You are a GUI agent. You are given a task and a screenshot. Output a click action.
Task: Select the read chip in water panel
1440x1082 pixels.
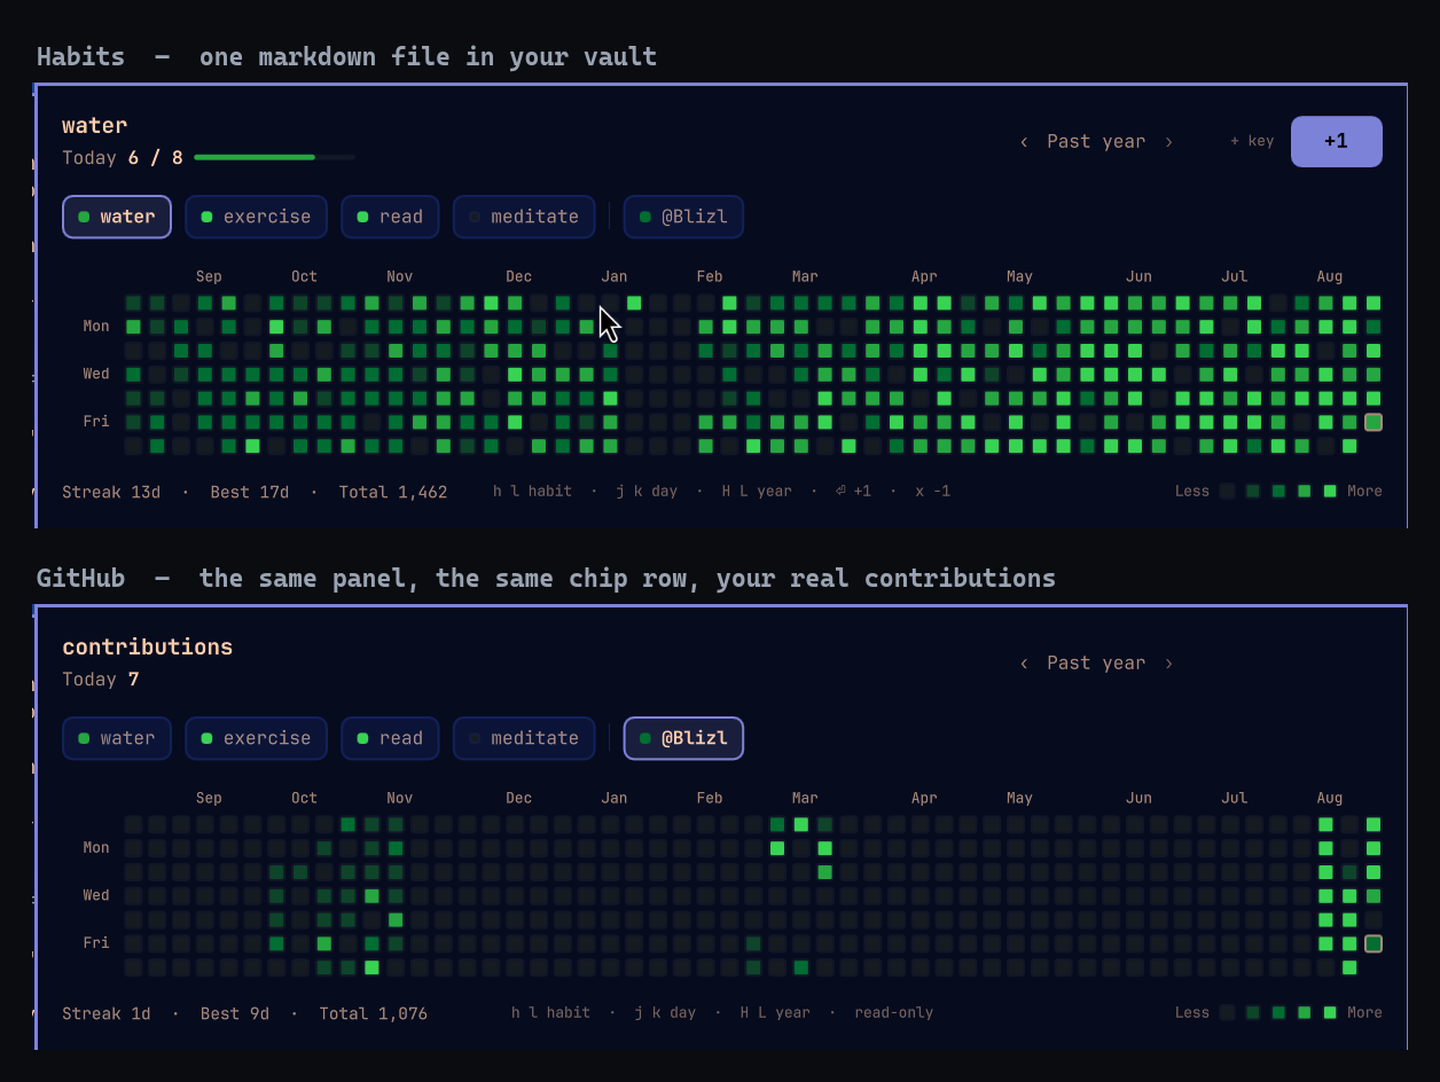click(390, 217)
